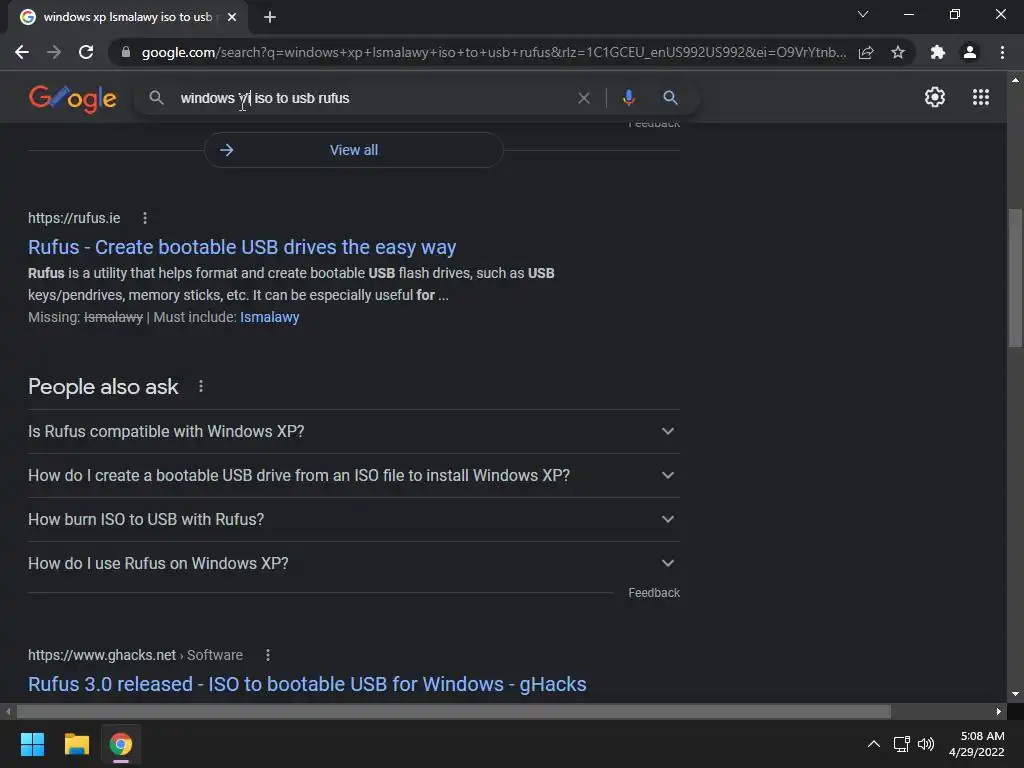Click the vertical scrollbar thumb
1024x768 pixels.
(1015, 278)
